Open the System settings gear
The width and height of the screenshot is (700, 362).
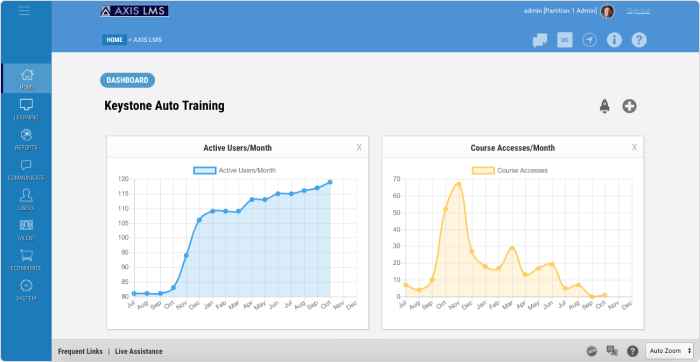[x=26, y=291]
